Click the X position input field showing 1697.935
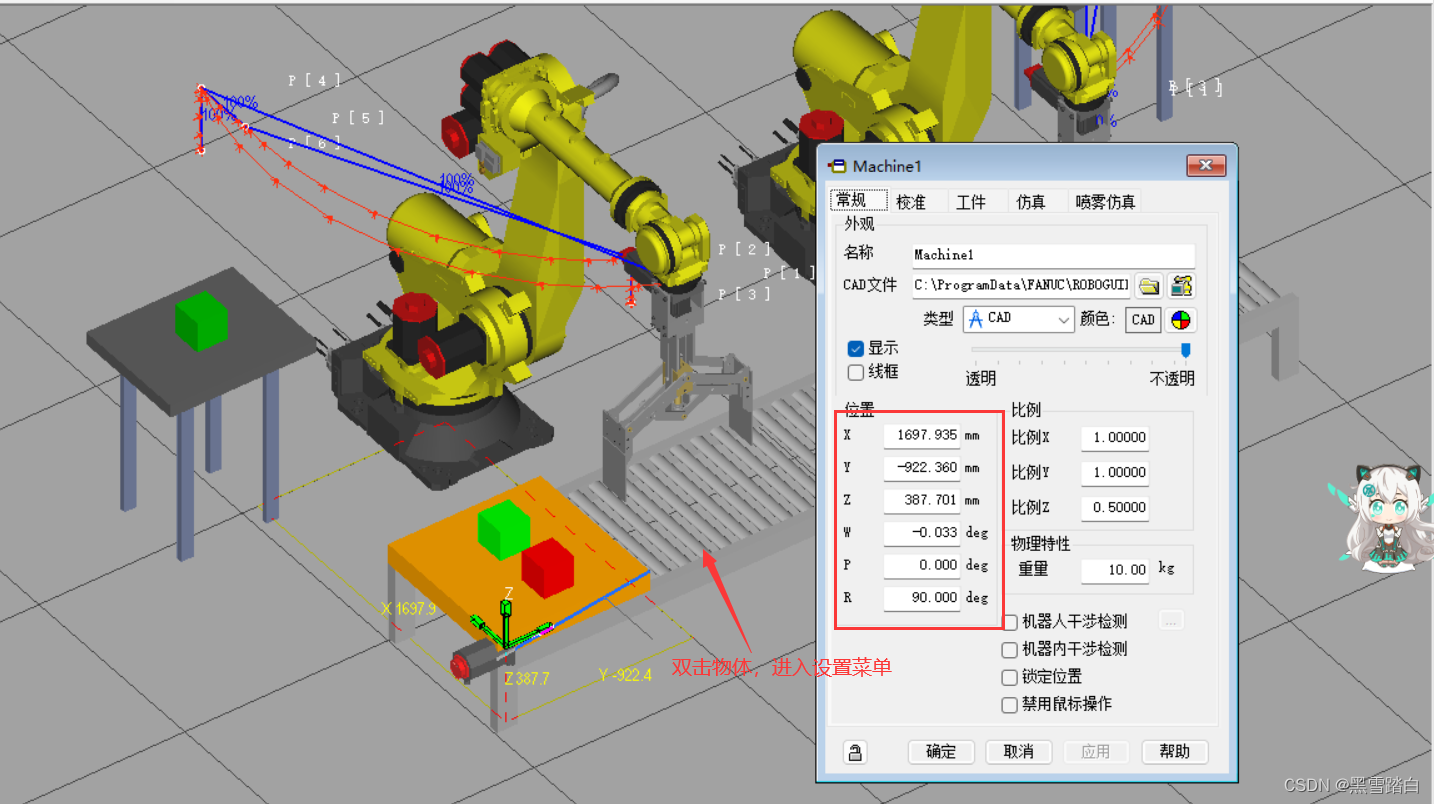This screenshot has width=1434, height=804. point(921,435)
